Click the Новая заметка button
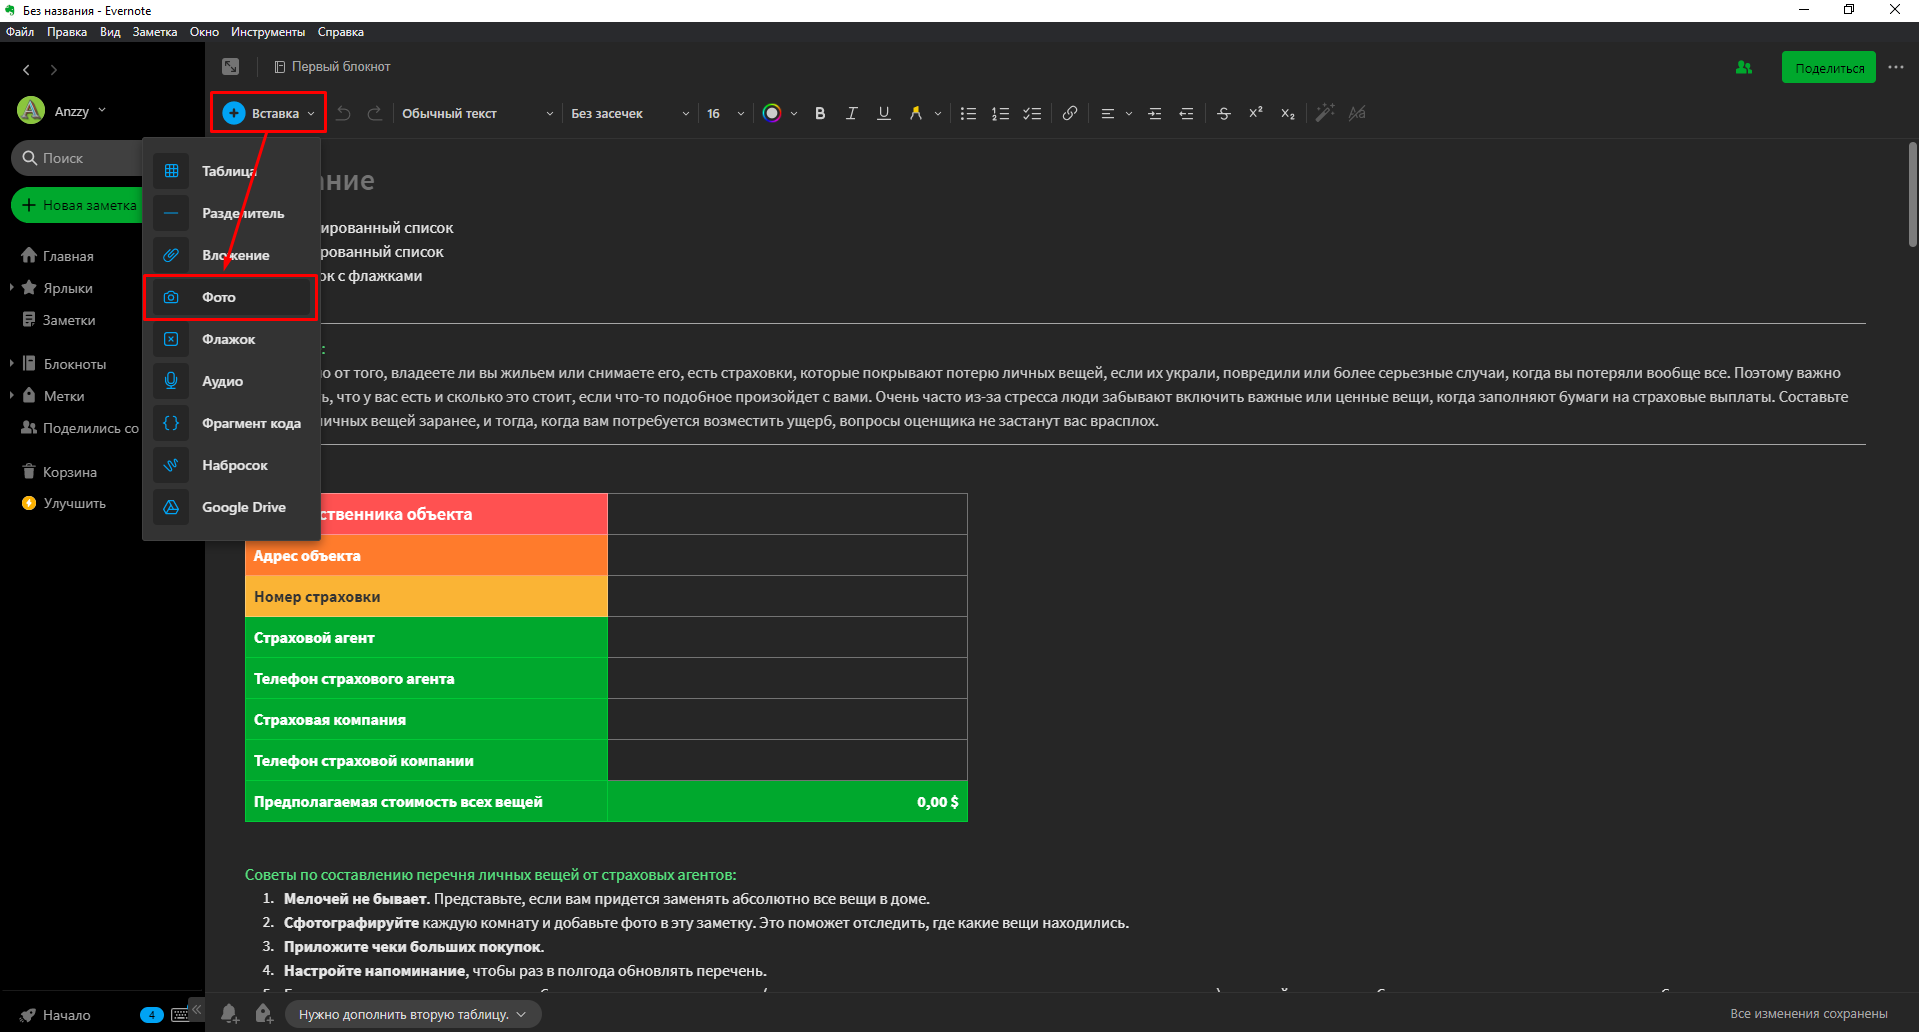This screenshot has height=1032, width=1919. coord(80,205)
